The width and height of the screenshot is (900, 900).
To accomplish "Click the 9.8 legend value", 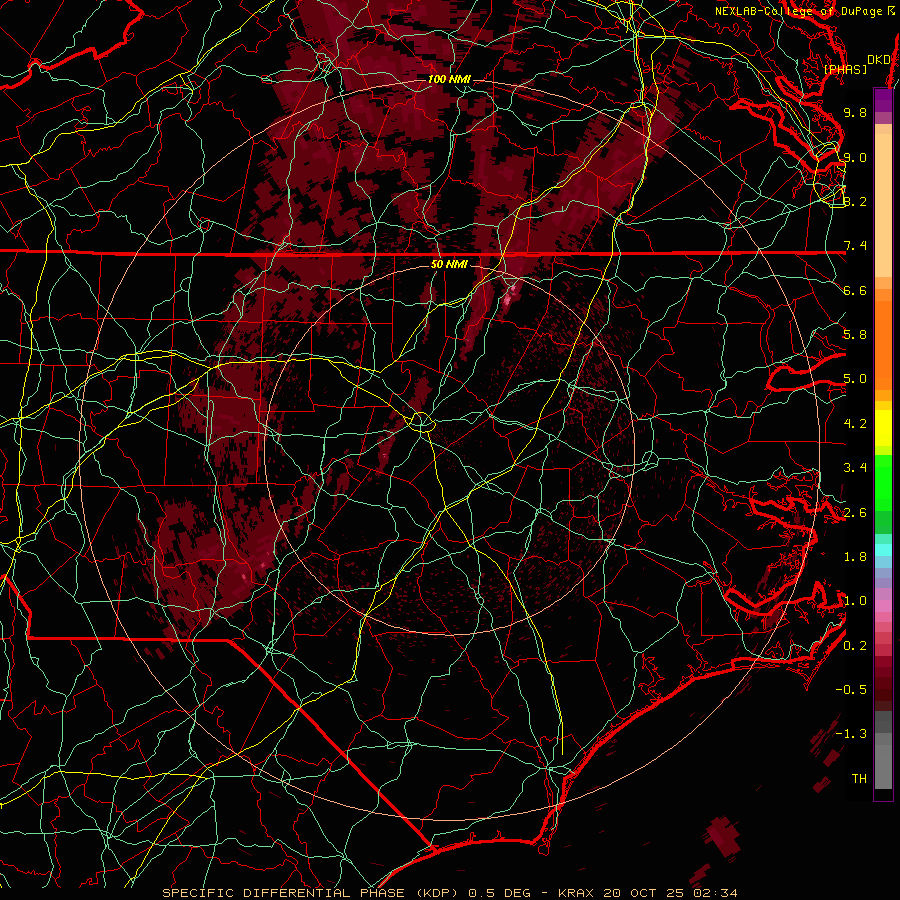I will click(855, 112).
